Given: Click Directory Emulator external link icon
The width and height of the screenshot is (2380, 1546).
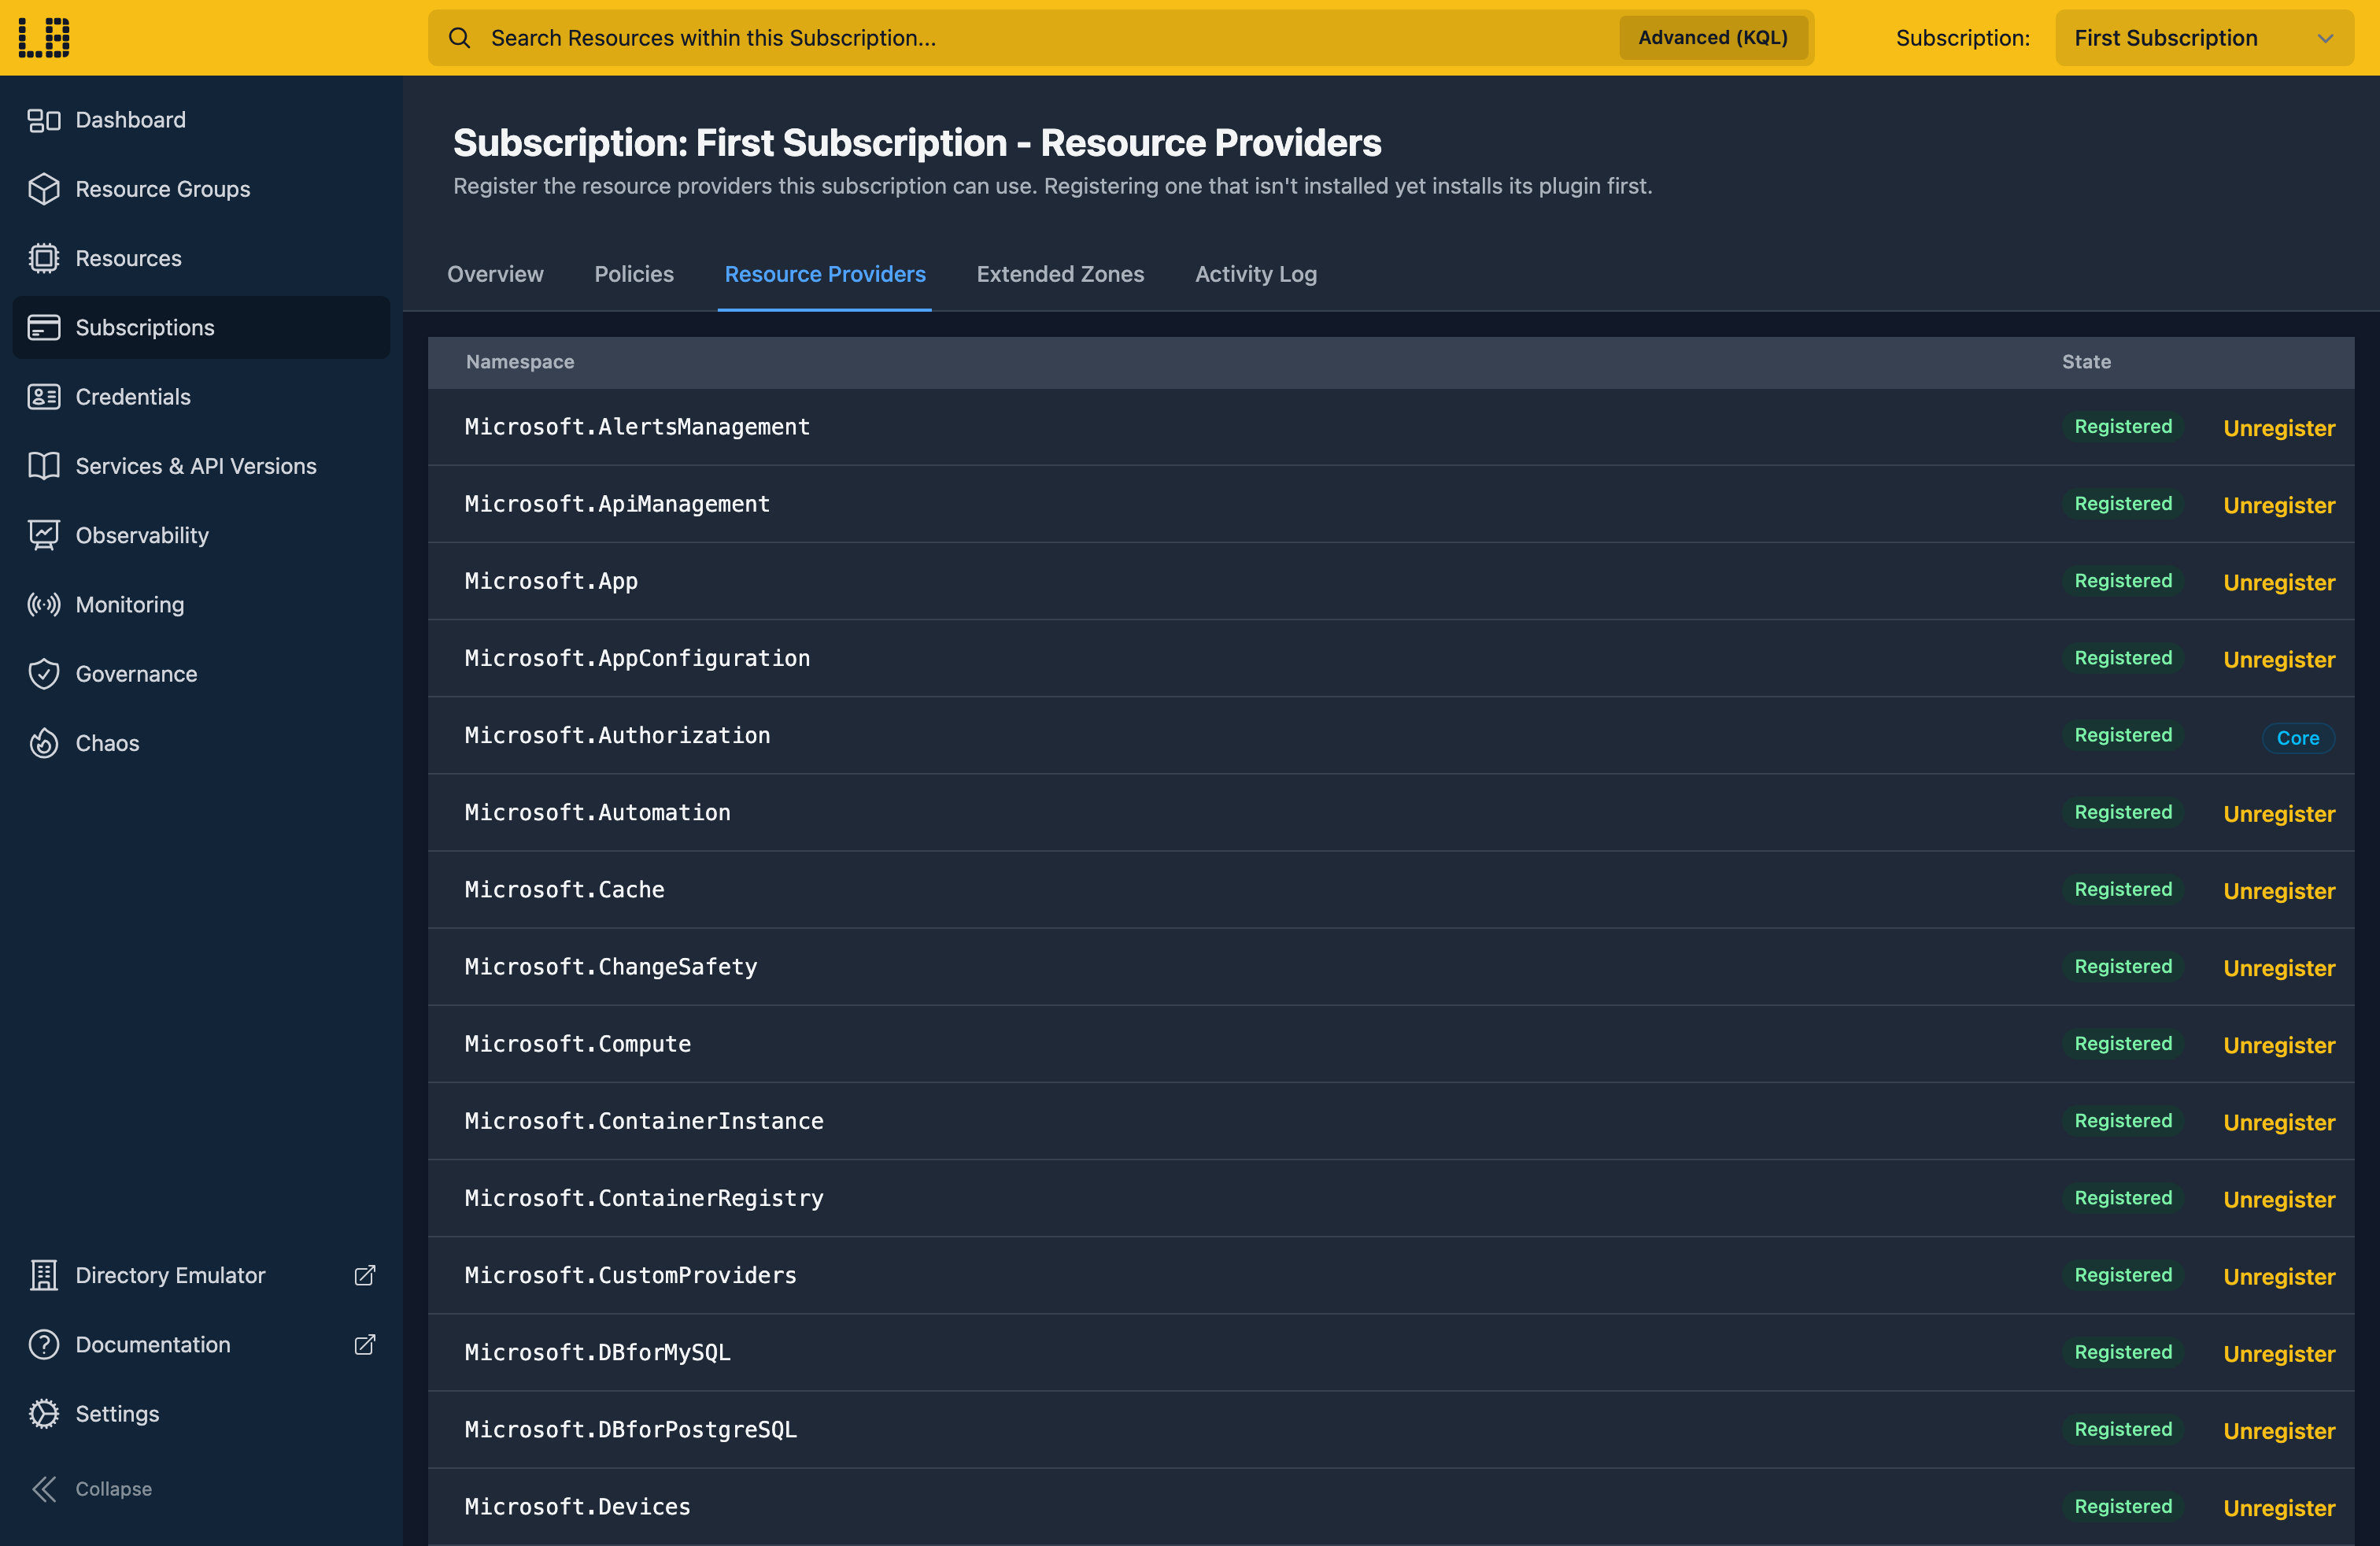Looking at the screenshot, I should click(365, 1275).
